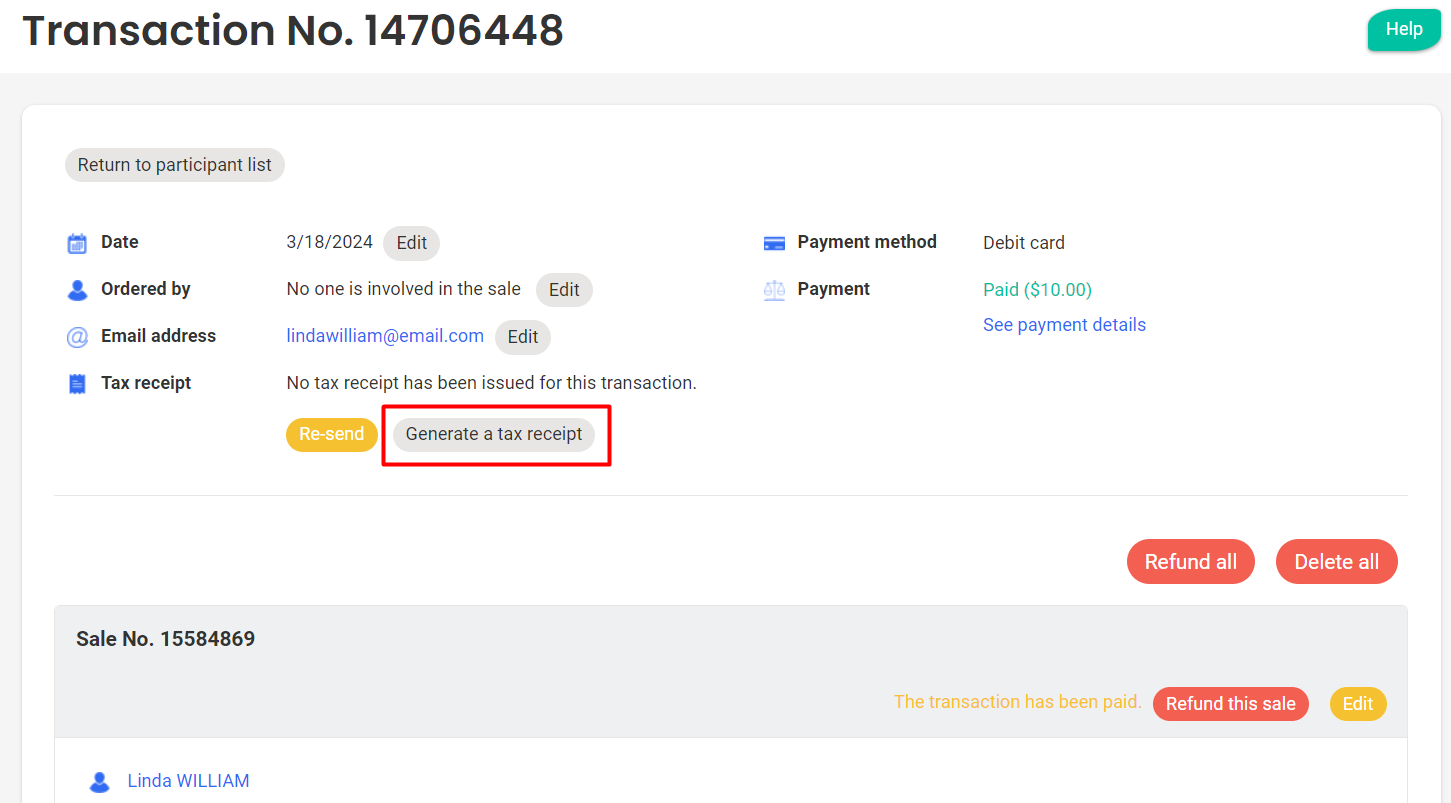This screenshot has height=803, width=1451.
Task: Edit the transaction date
Action: [x=411, y=243]
